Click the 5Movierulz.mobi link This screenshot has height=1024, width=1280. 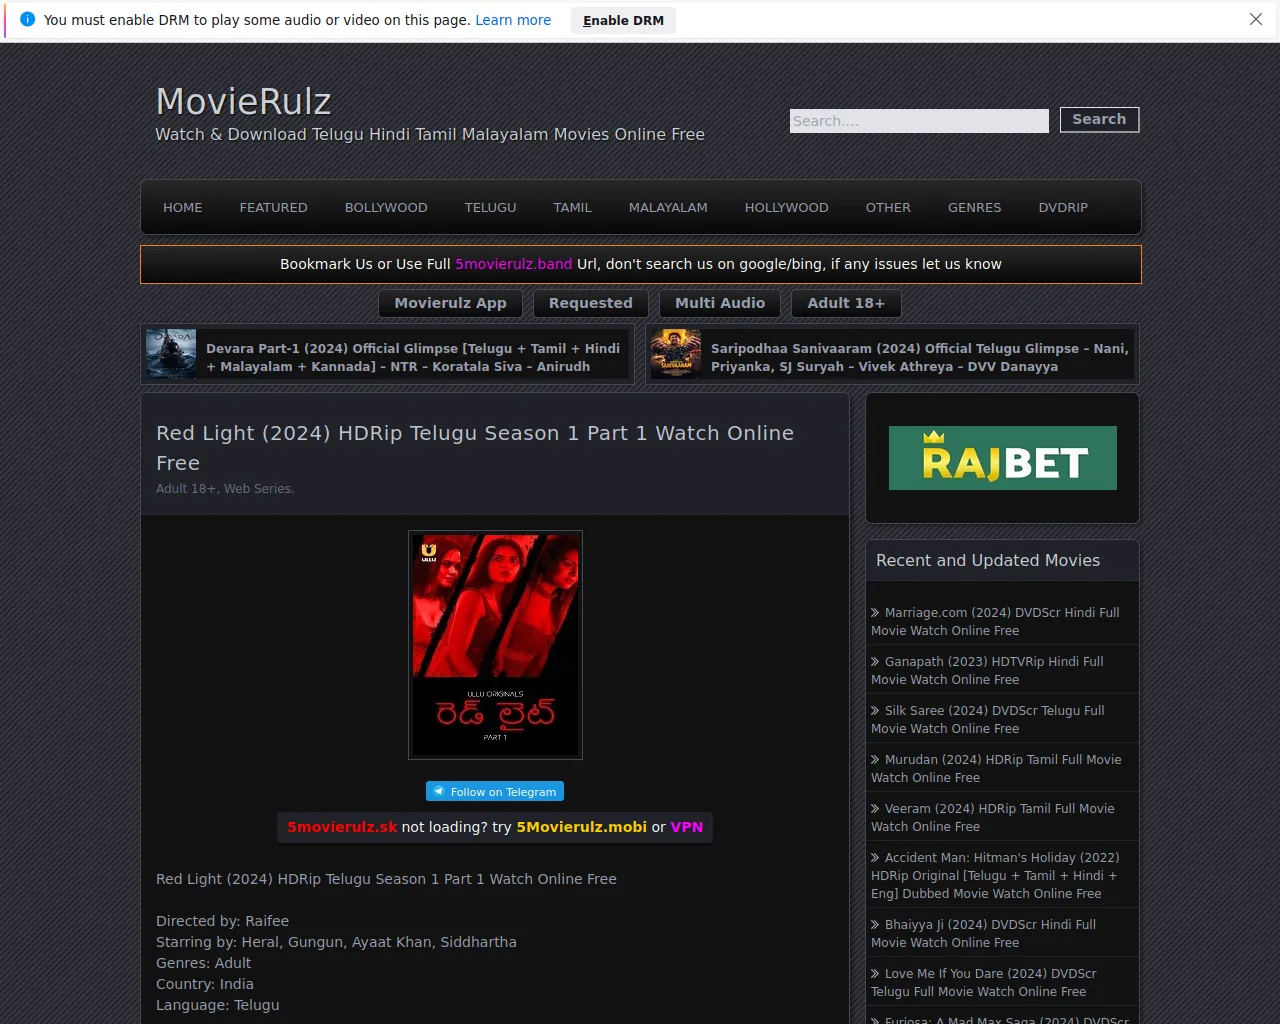pos(582,827)
